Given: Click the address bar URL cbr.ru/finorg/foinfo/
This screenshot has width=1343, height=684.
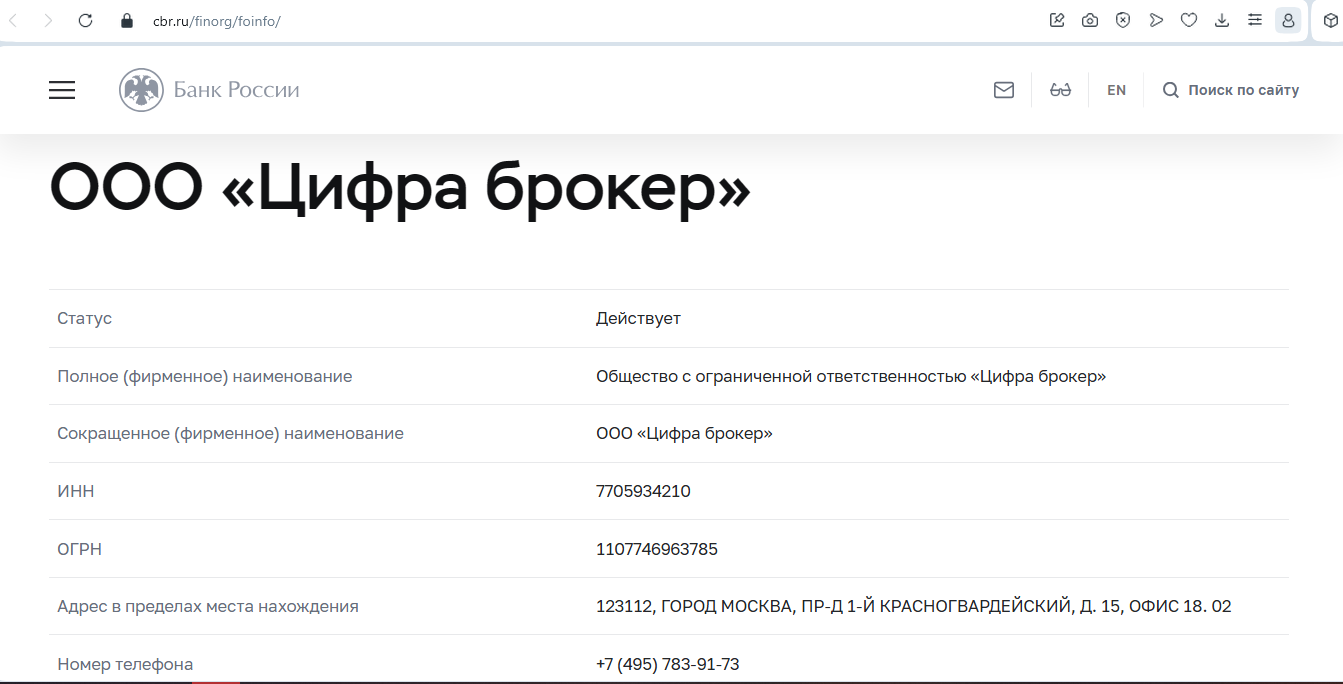Looking at the screenshot, I should point(216,20).
